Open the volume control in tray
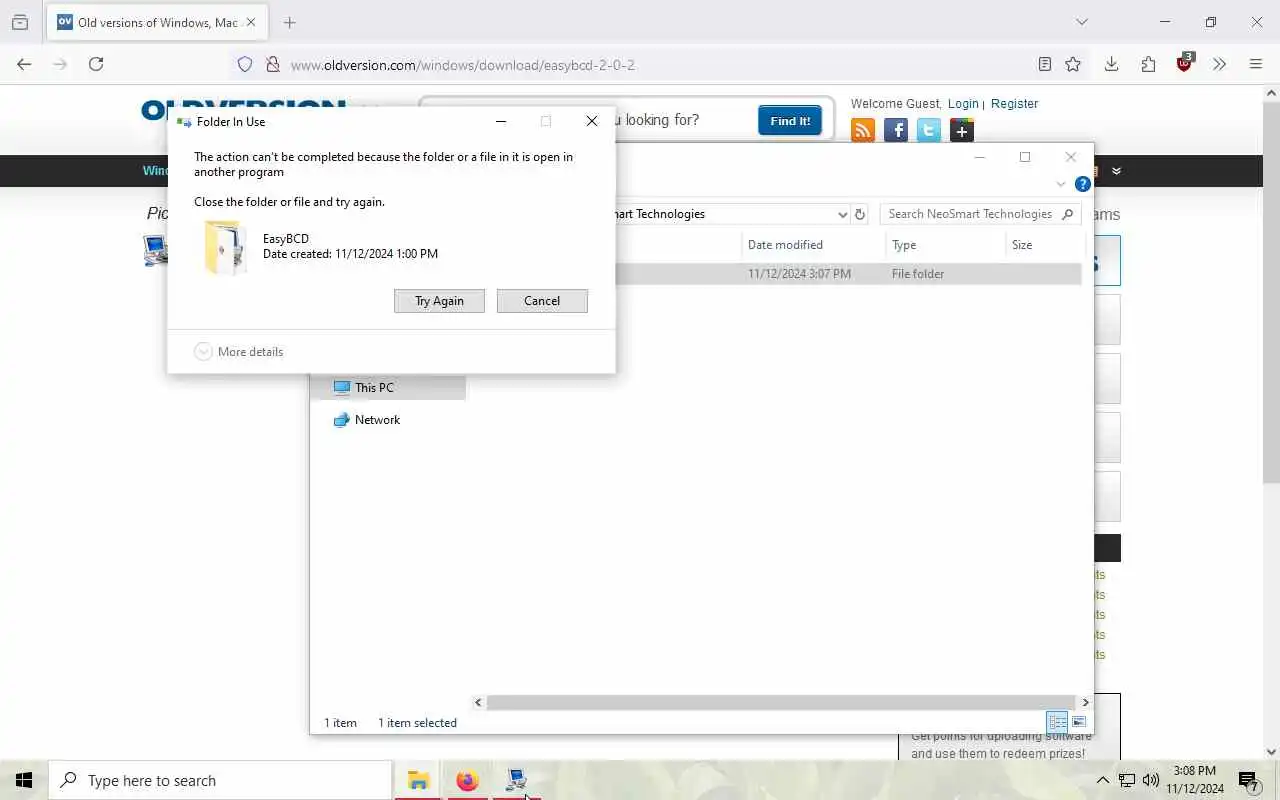Viewport: 1280px width, 800px height. pyautogui.click(x=1151, y=780)
